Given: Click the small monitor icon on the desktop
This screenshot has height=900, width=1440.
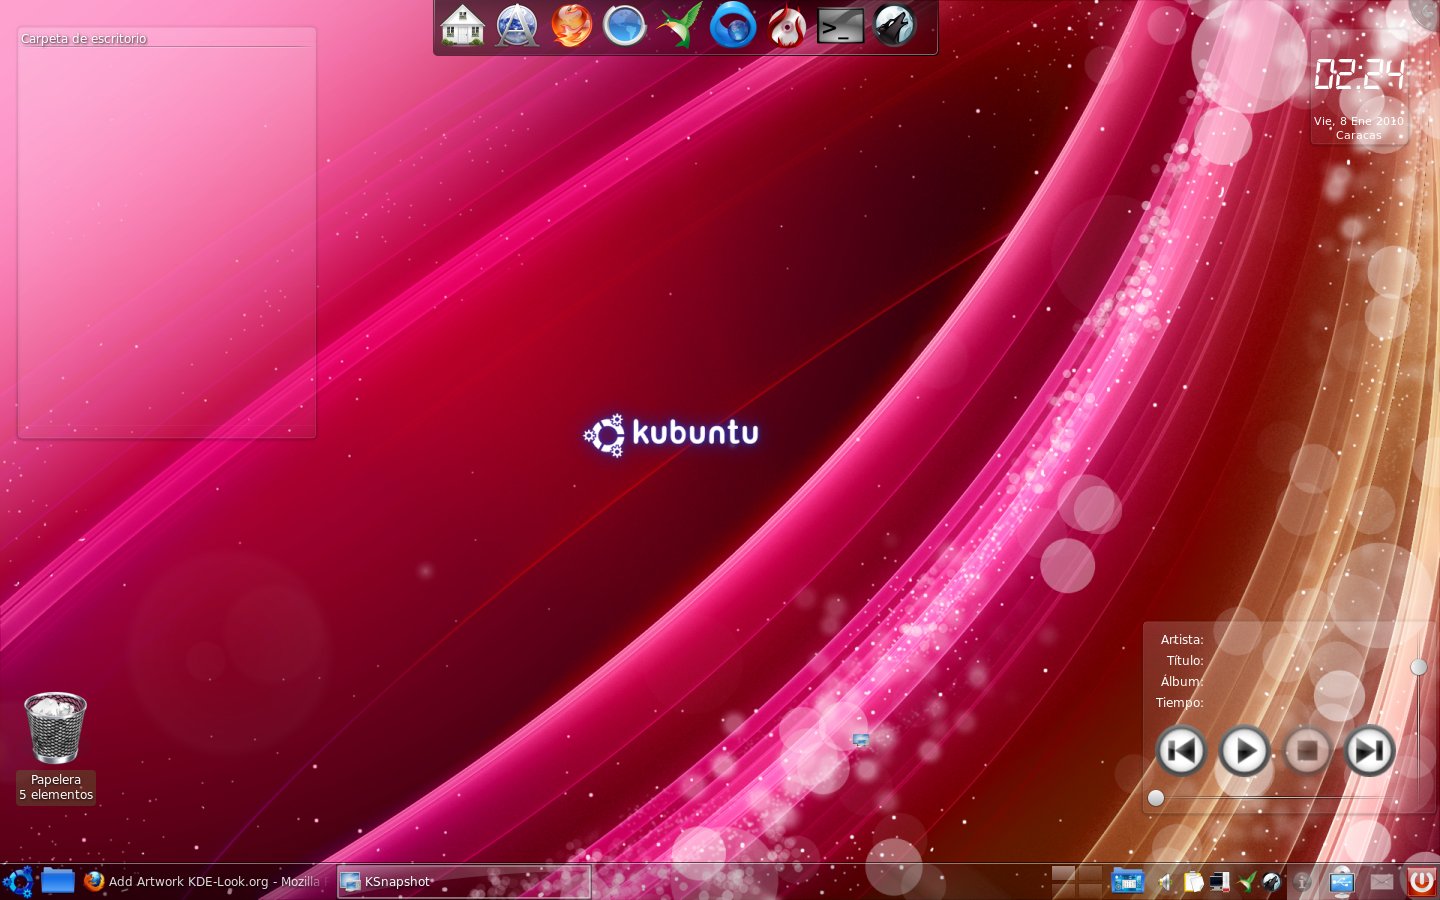Looking at the screenshot, I should pos(860,740).
